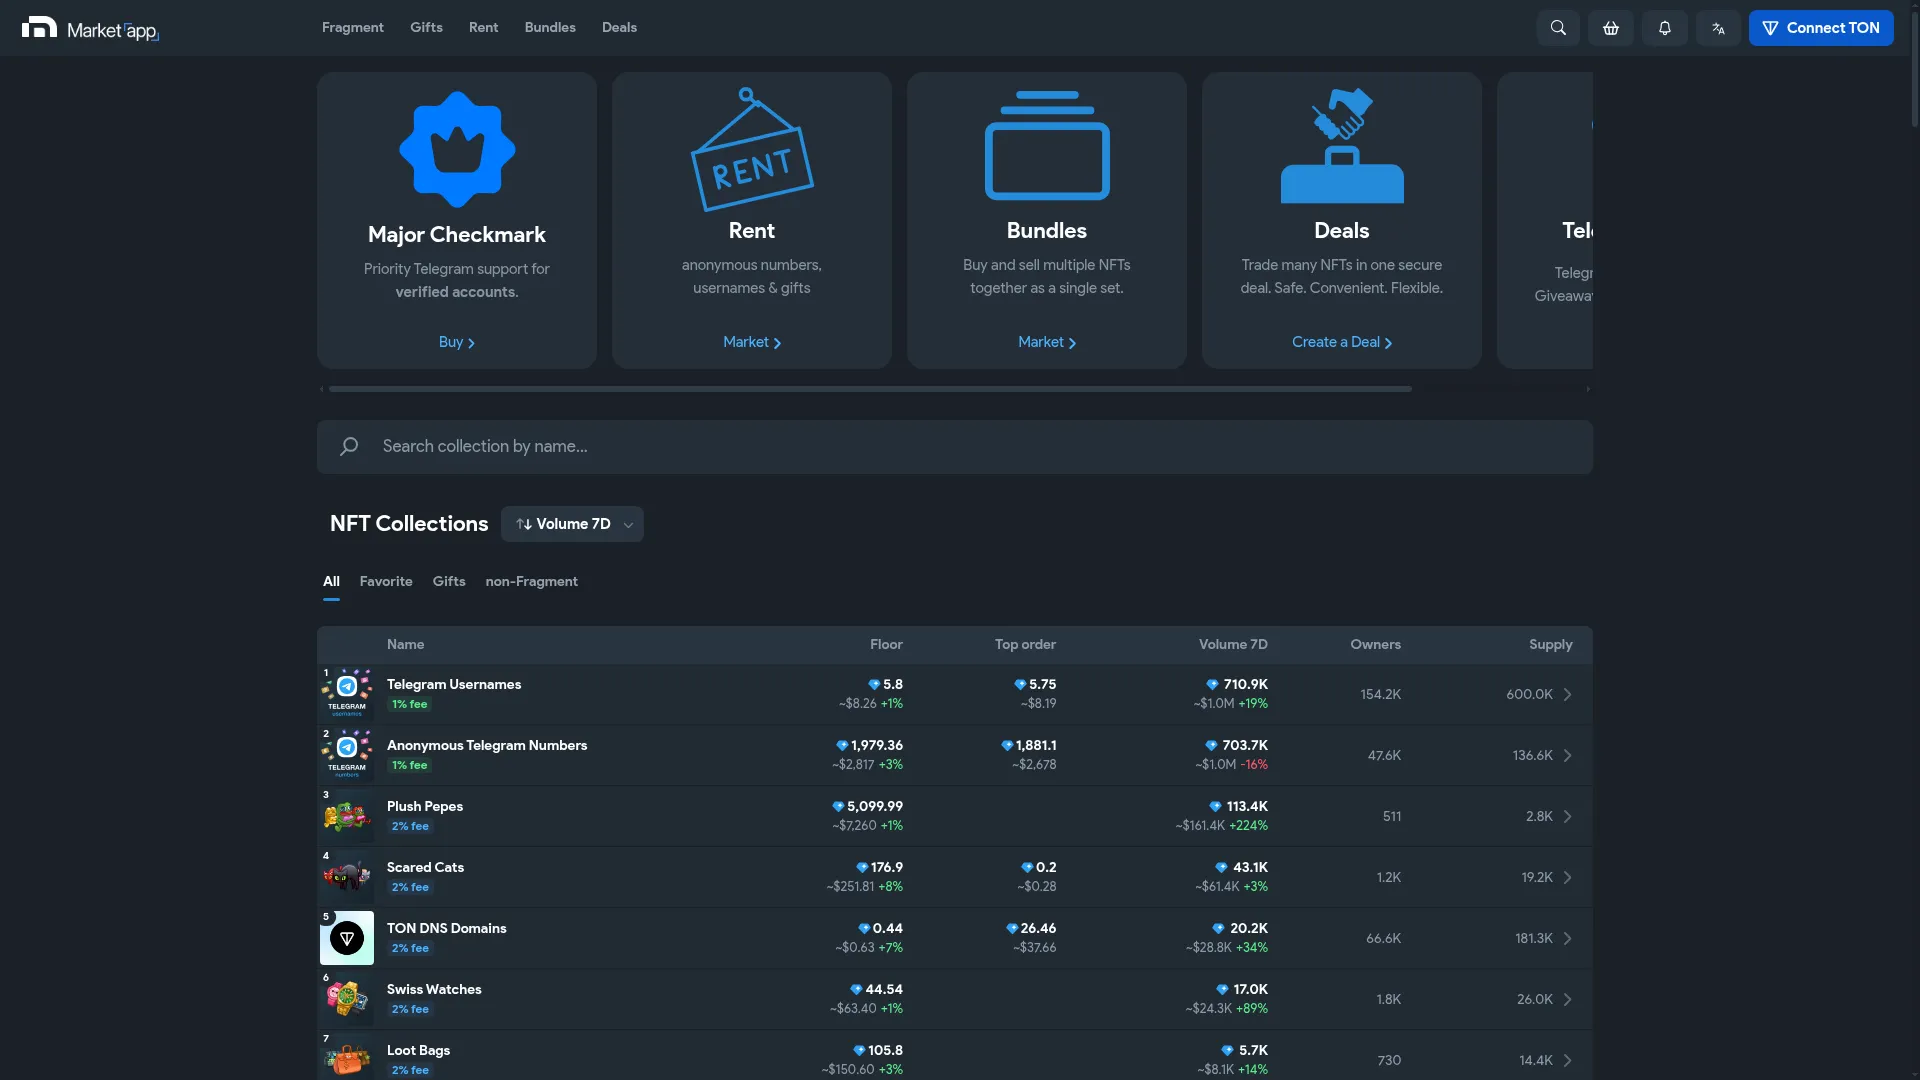The height and width of the screenshot is (1080, 1920).
Task: Click the Top order column header
Action: coord(1025,645)
